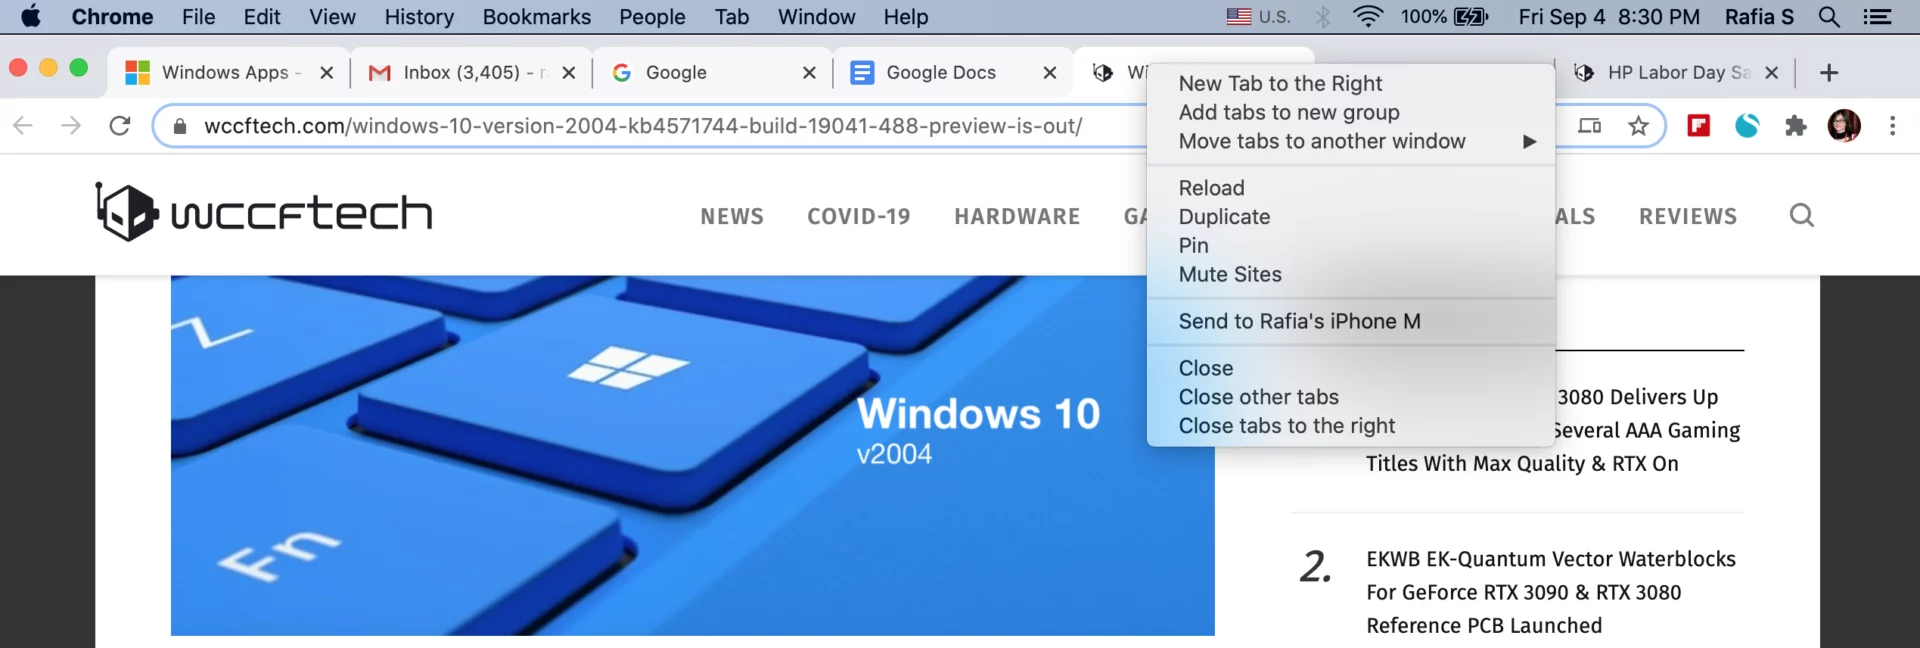Expand Move tabs to another window submenu
1920x648 pixels.
1351,142
